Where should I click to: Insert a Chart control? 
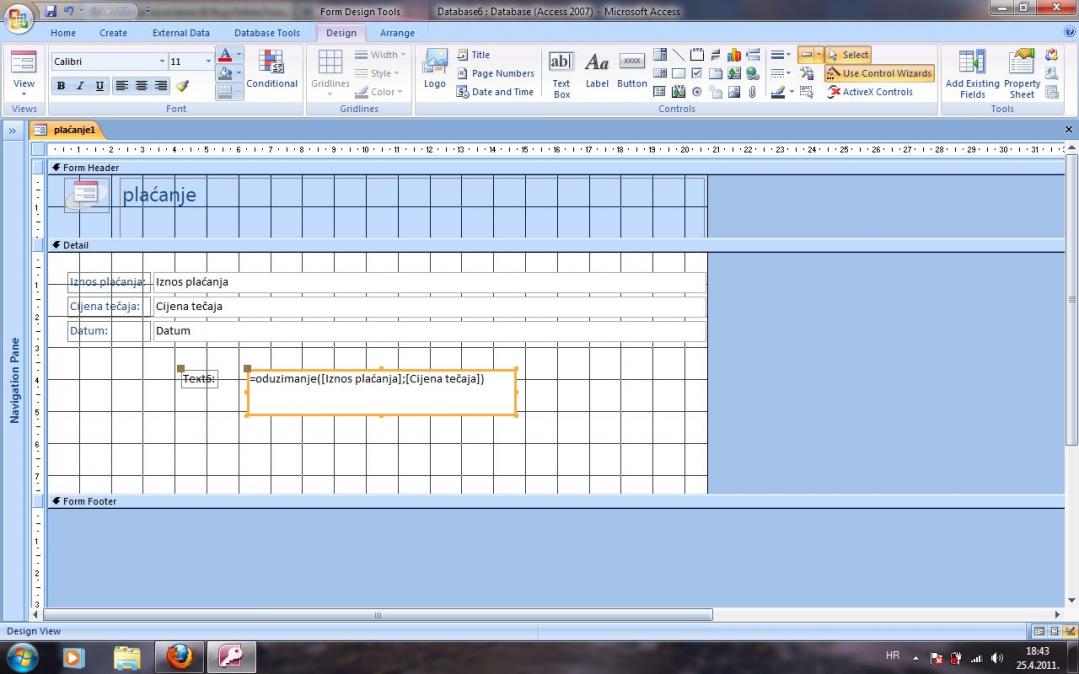734,54
